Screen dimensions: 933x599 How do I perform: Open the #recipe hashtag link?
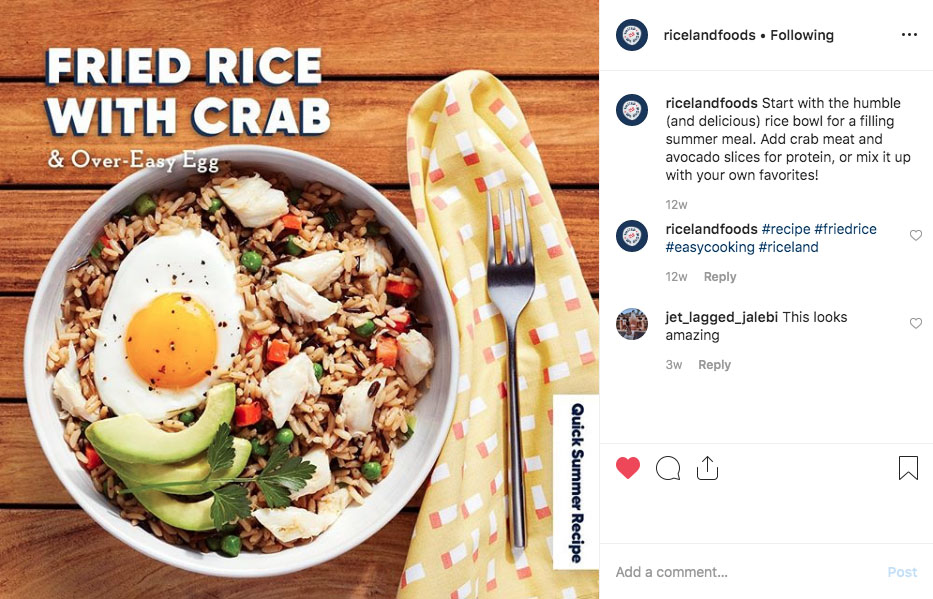(x=785, y=229)
